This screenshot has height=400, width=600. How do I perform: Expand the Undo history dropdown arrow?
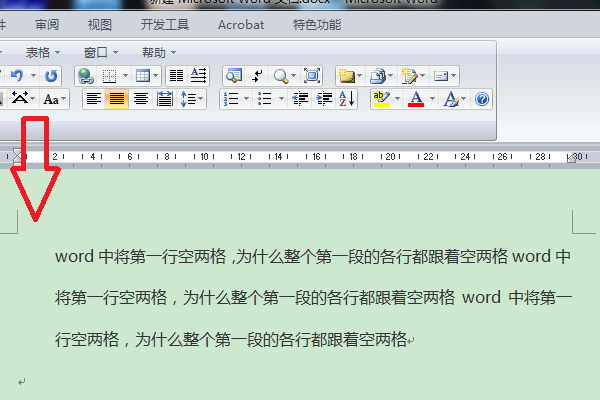pyautogui.click(x=33, y=76)
